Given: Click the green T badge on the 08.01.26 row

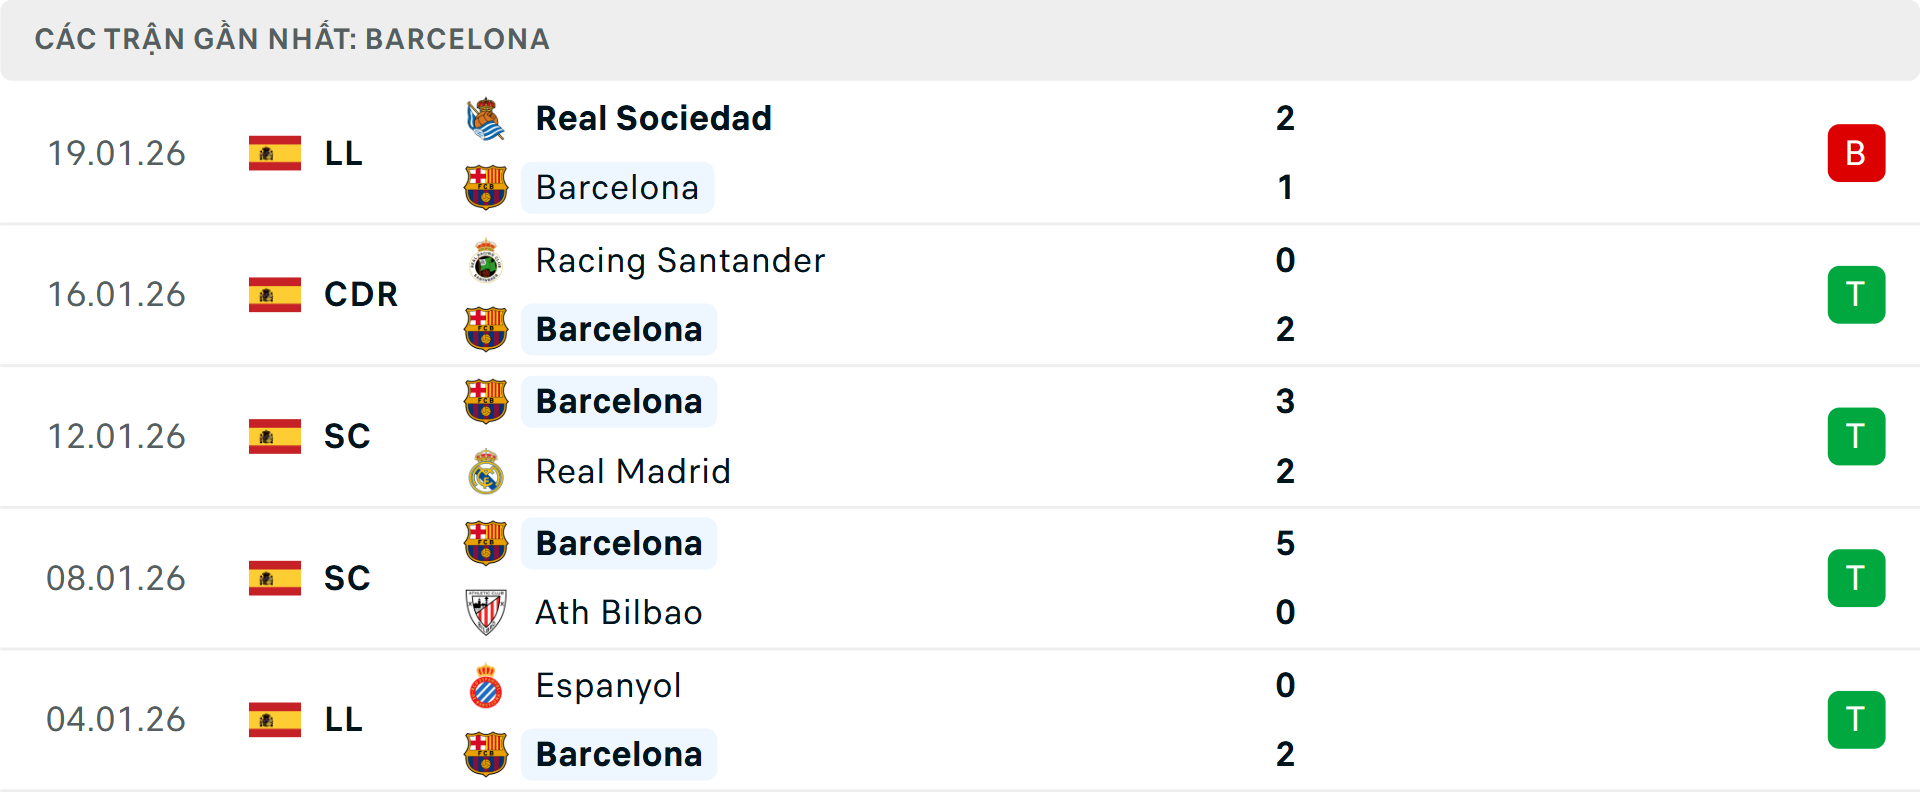Looking at the screenshot, I should click(x=1857, y=578).
